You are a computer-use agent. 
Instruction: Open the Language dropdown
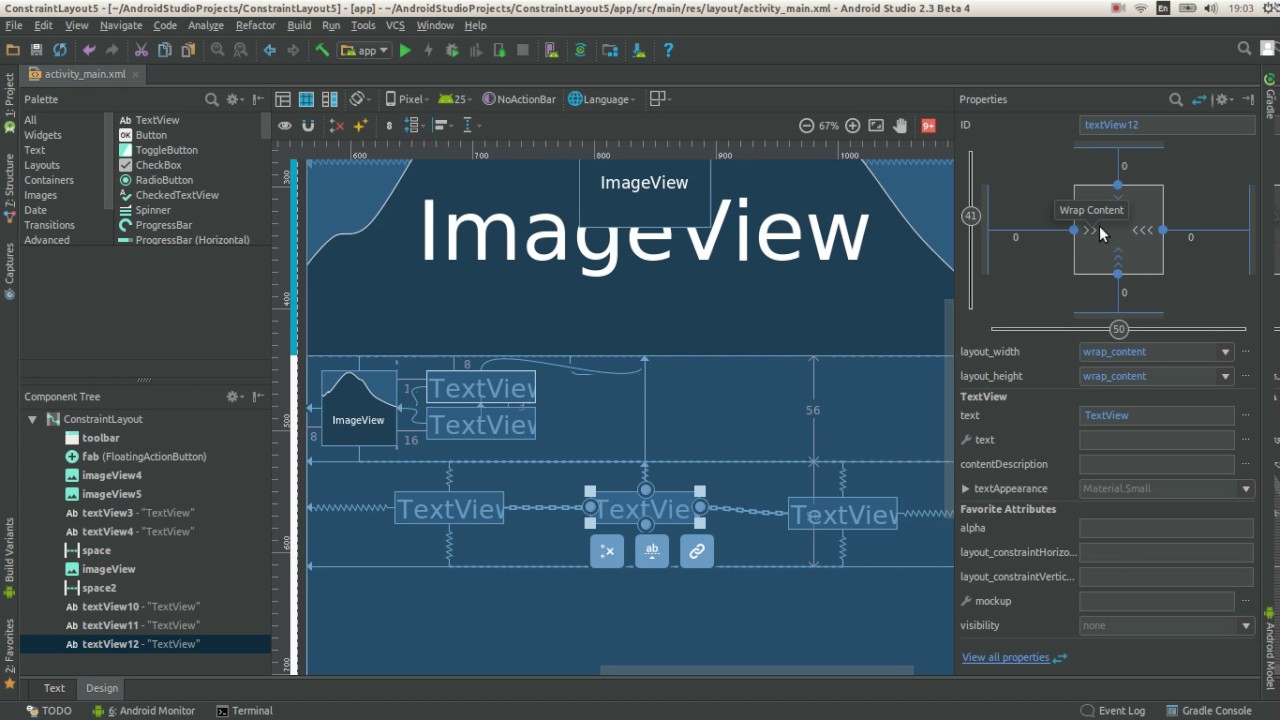(x=602, y=99)
